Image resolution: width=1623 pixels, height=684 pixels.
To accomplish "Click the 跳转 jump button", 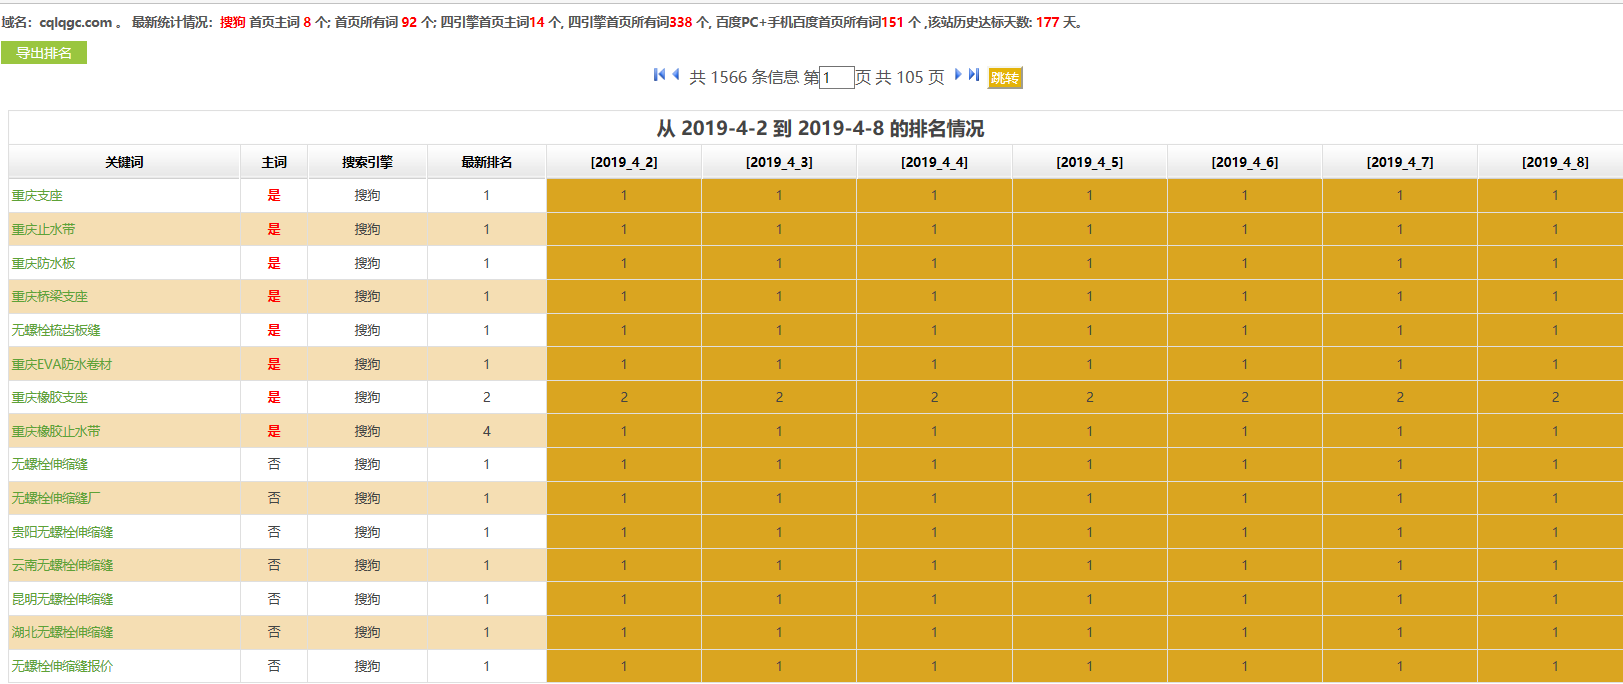I will (1005, 78).
